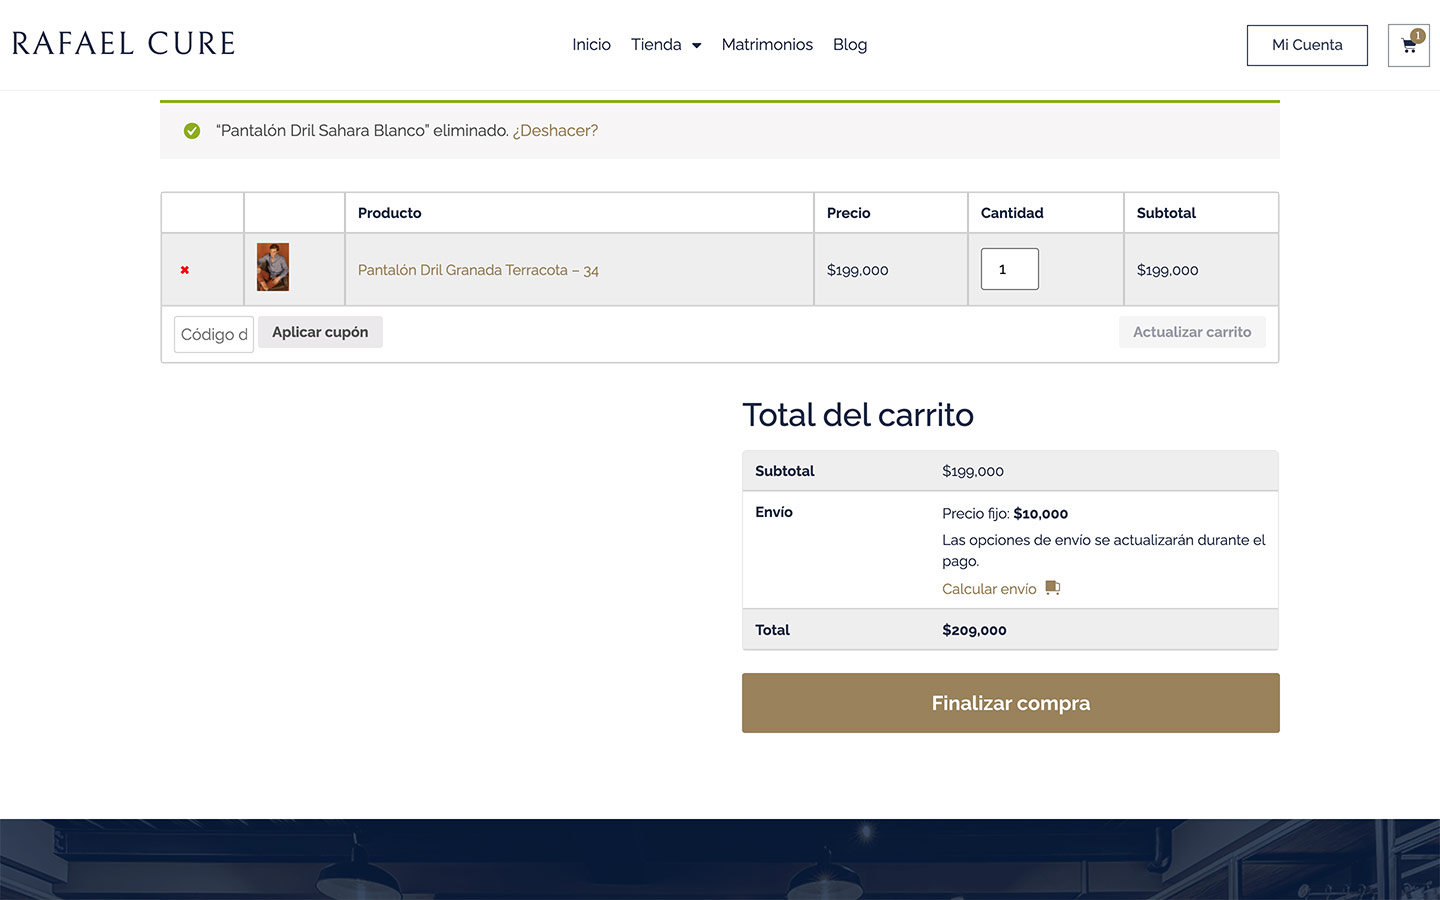The height and width of the screenshot is (900, 1440).
Task: Open Pantalón Dril Granada Terracota – 34 link
Action: [478, 270]
